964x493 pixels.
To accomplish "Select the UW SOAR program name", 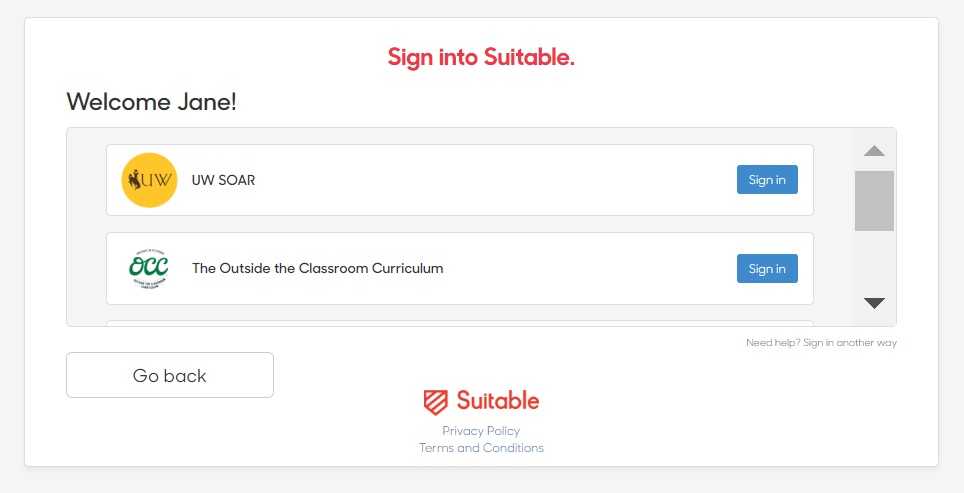I will pos(223,180).
